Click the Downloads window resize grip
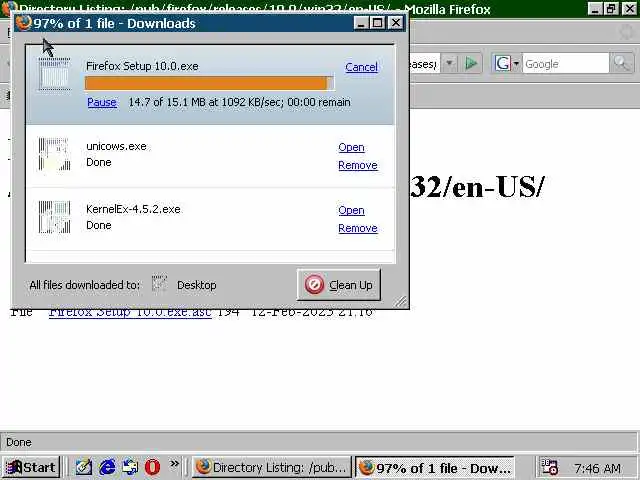Image resolution: width=640 pixels, height=480 pixels. pos(401,301)
